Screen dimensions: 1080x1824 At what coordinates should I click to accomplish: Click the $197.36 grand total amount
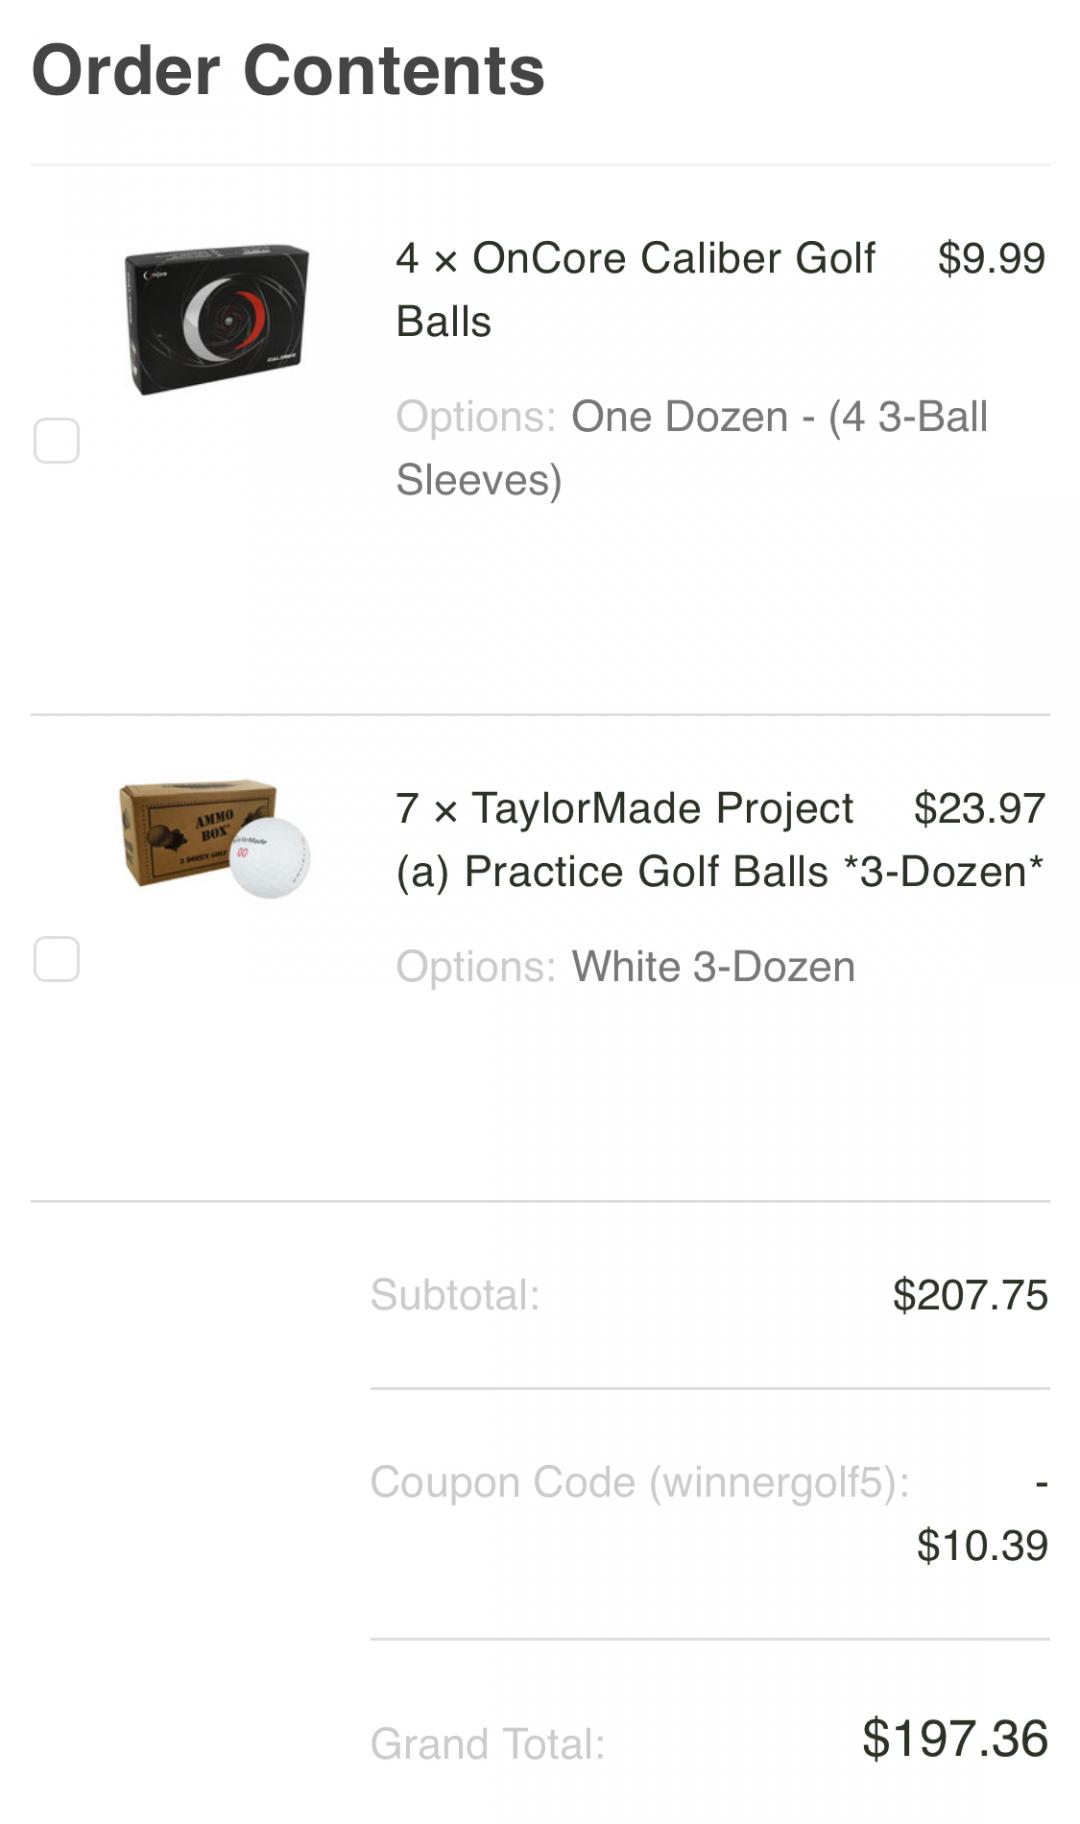pos(955,1738)
